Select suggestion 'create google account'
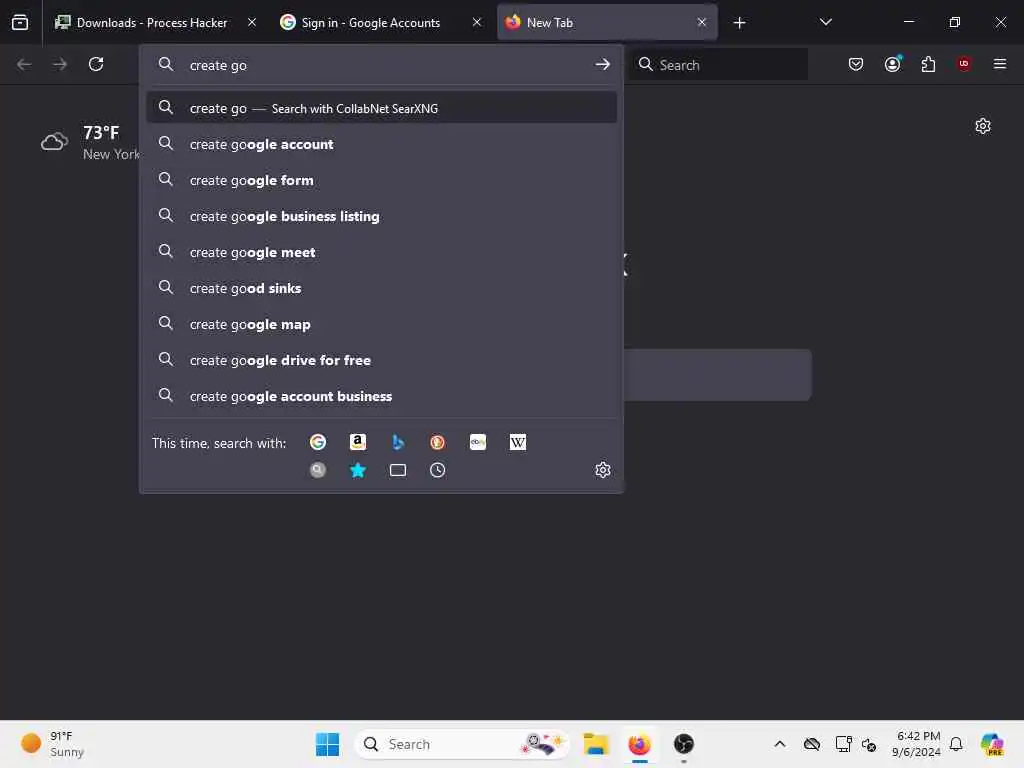1024x768 pixels. [381, 144]
